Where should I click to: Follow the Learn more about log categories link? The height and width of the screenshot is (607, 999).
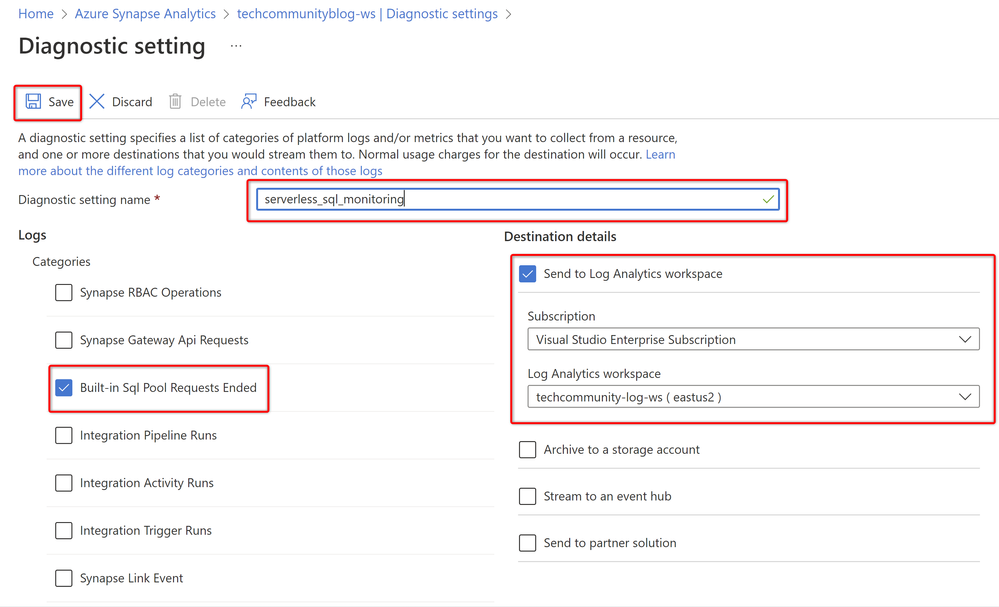click(x=200, y=171)
